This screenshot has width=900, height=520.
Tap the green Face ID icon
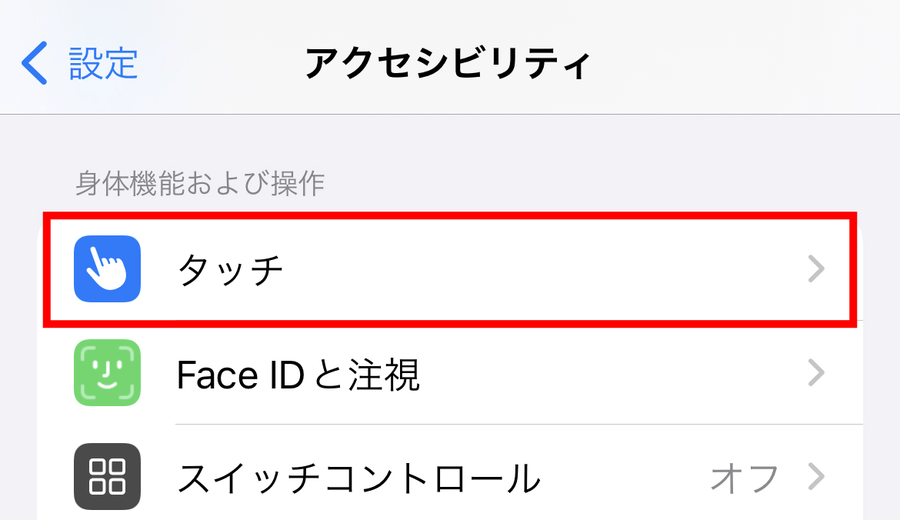[107, 374]
